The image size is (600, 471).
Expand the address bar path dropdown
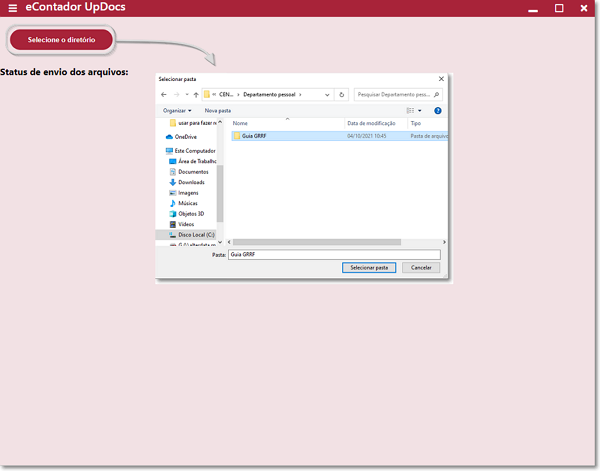coord(327,95)
